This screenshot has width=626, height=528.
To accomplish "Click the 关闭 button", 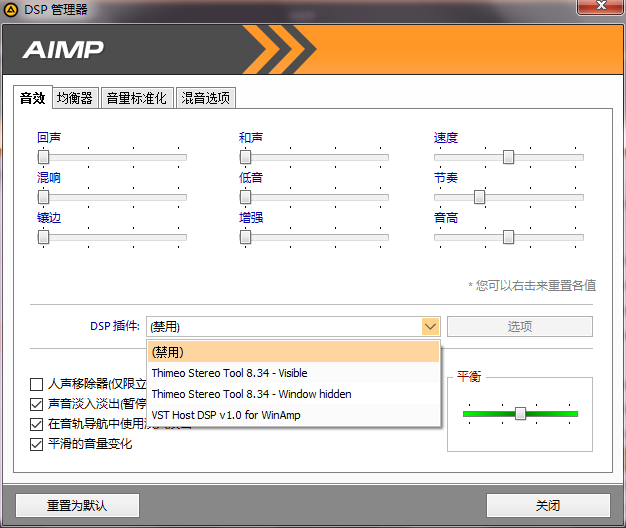I will 548,506.
